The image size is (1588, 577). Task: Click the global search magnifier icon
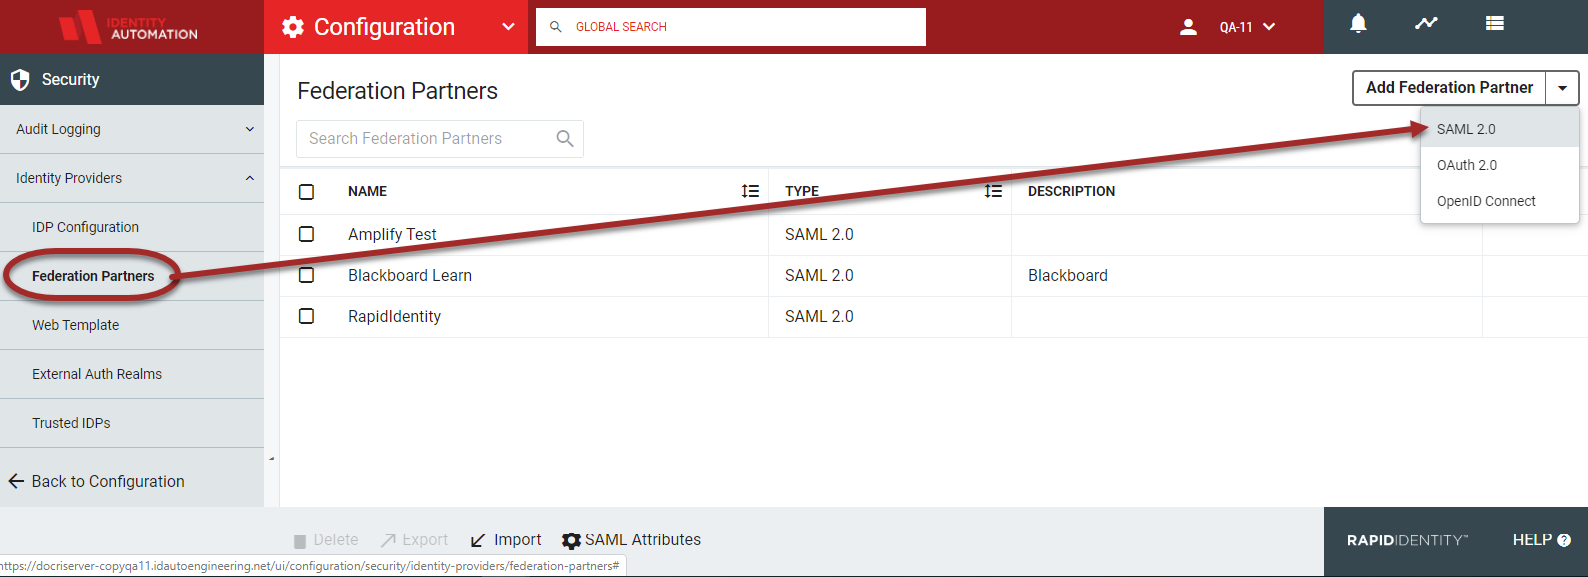tap(556, 27)
